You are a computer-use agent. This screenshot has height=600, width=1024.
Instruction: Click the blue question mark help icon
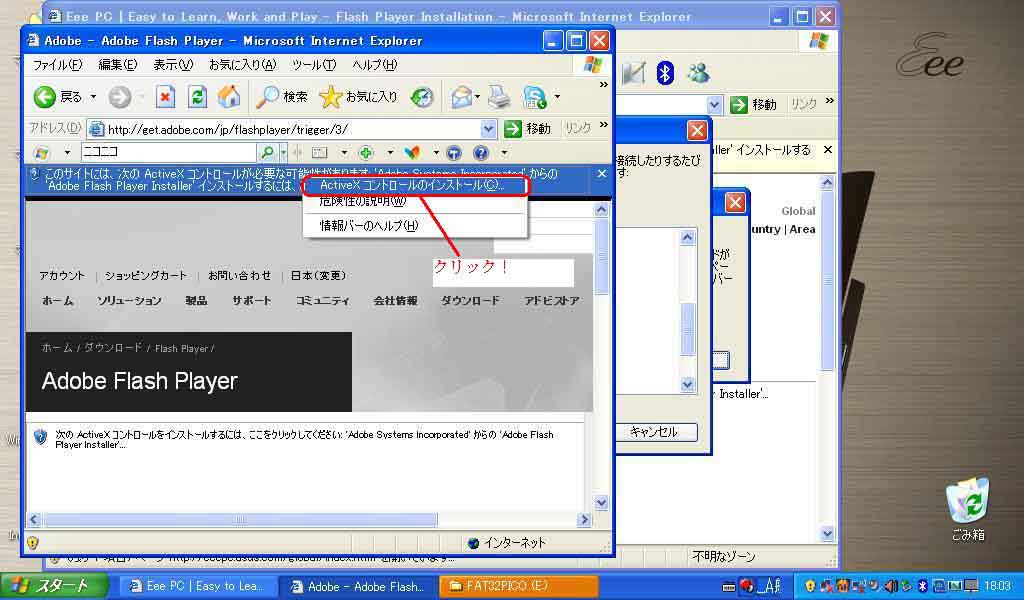pyautogui.click(x=481, y=153)
